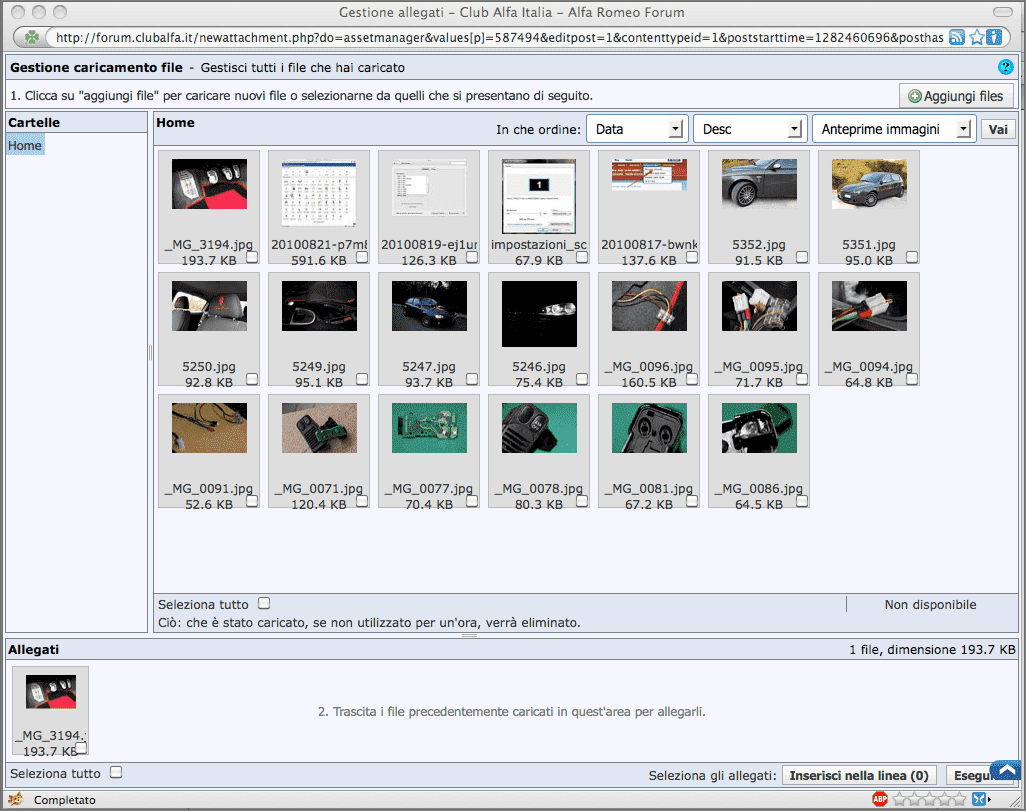Select the Home folder in Cartelle

click(x=25, y=146)
